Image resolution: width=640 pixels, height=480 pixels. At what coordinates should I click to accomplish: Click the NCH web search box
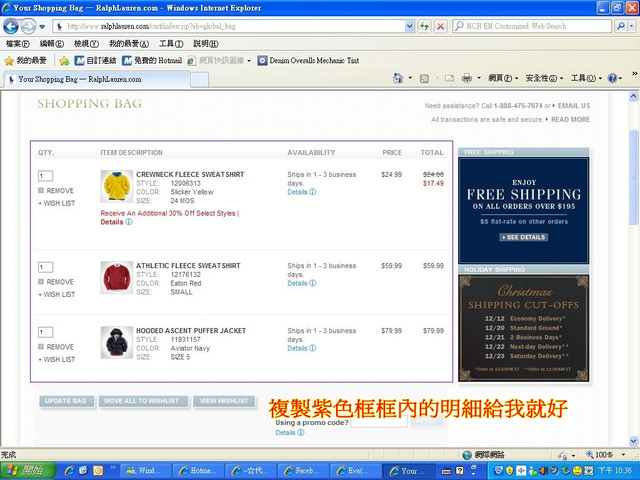[x=531, y=26]
